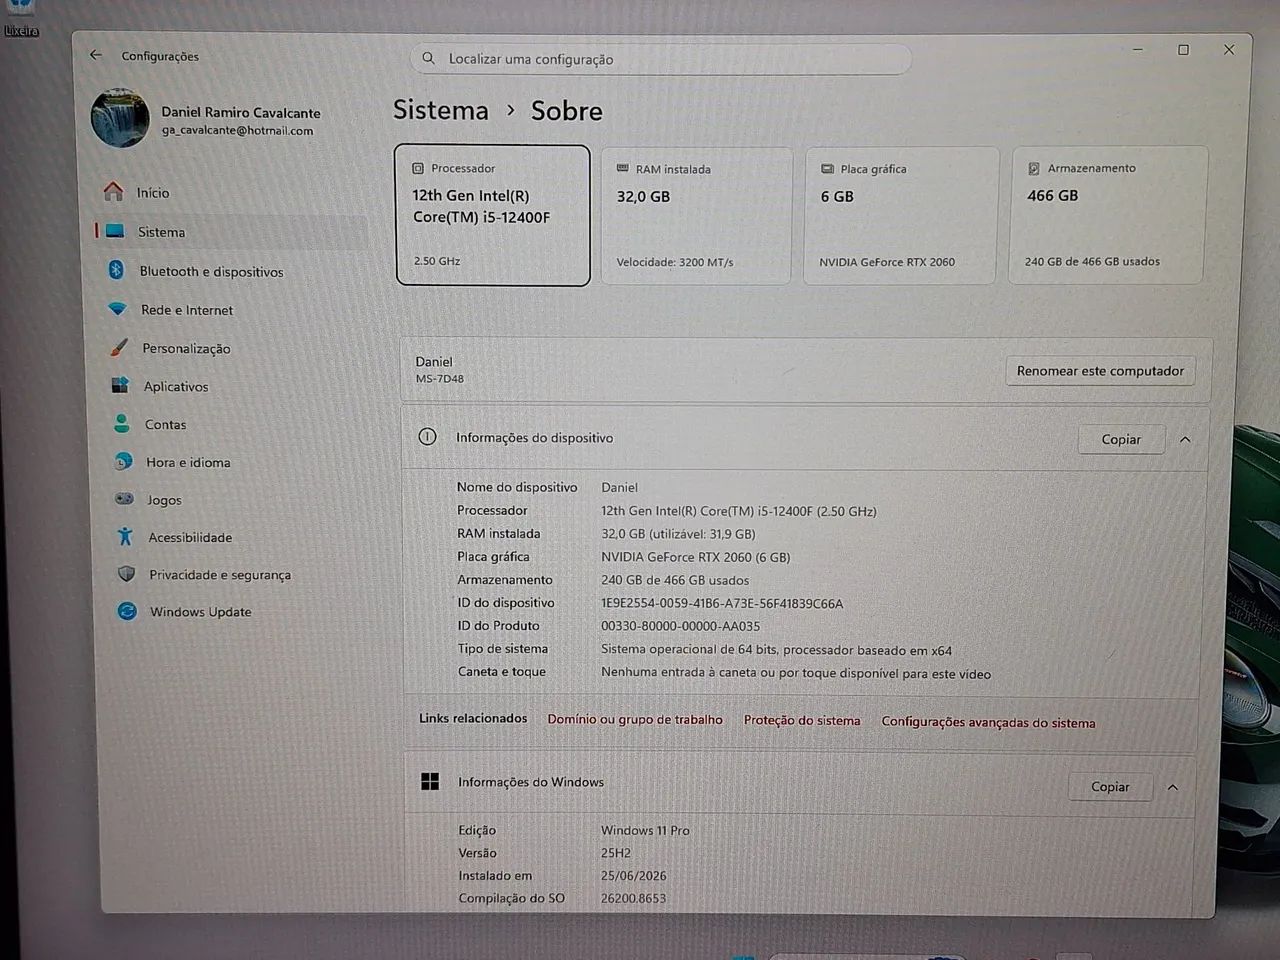
Task: Open Domínio ou grupo de trabalho link
Action: (x=635, y=719)
